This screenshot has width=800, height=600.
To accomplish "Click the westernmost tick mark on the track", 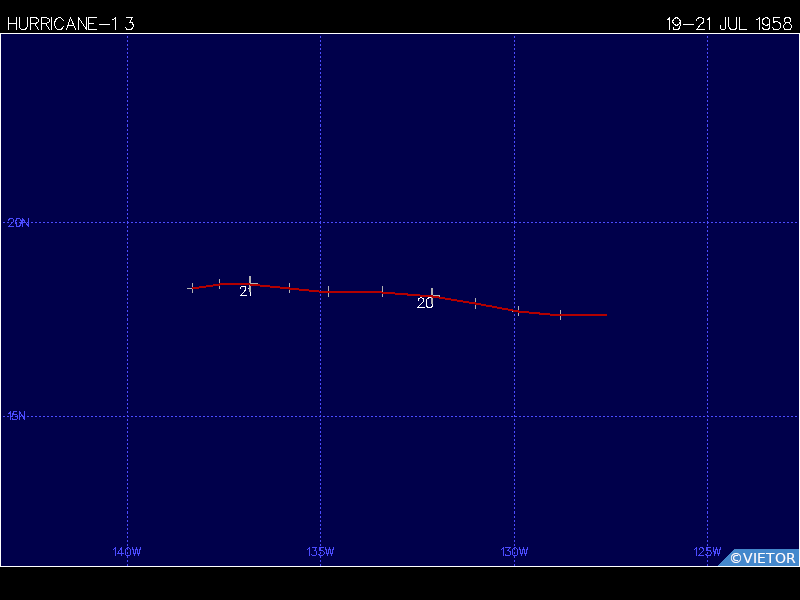I will pos(192,288).
